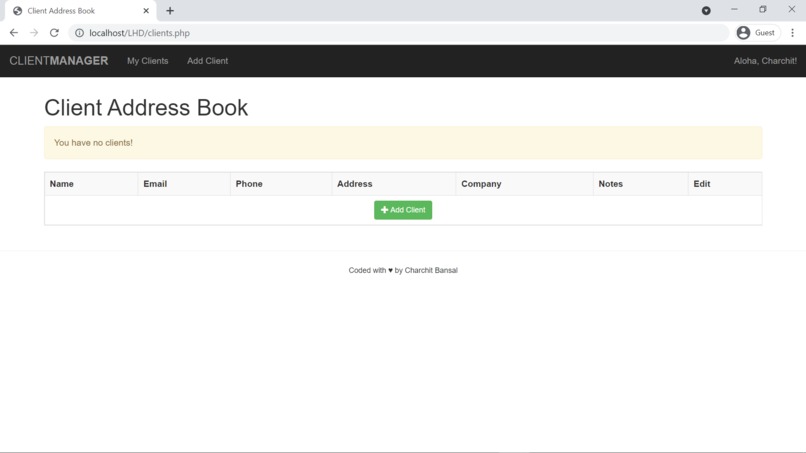Click the 'You have no clients!' alert
This screenshot has height=453, width=806.
coord(403,142)
